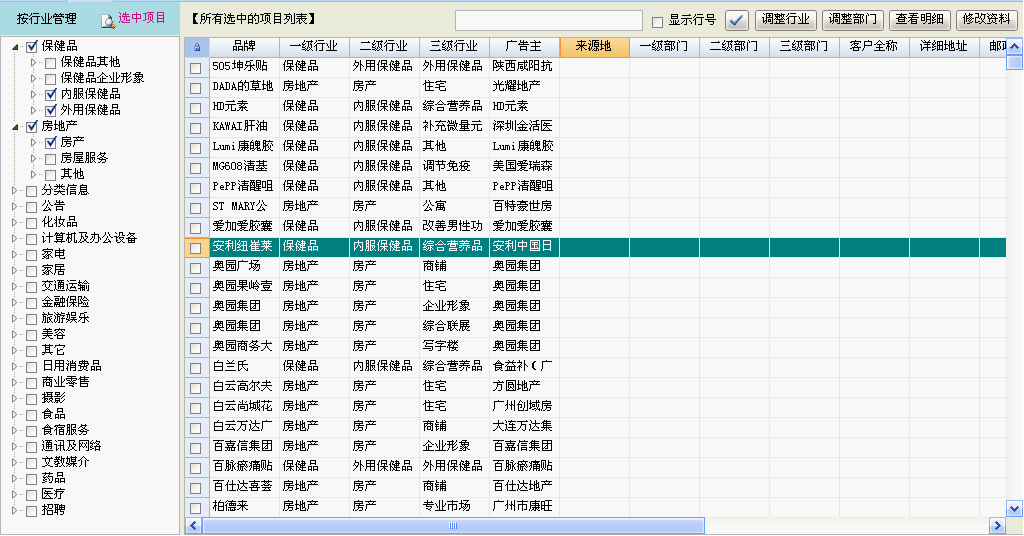Select the 招聘 tree item
This screenshot has height=536, width=1024.
coord(54,511)
